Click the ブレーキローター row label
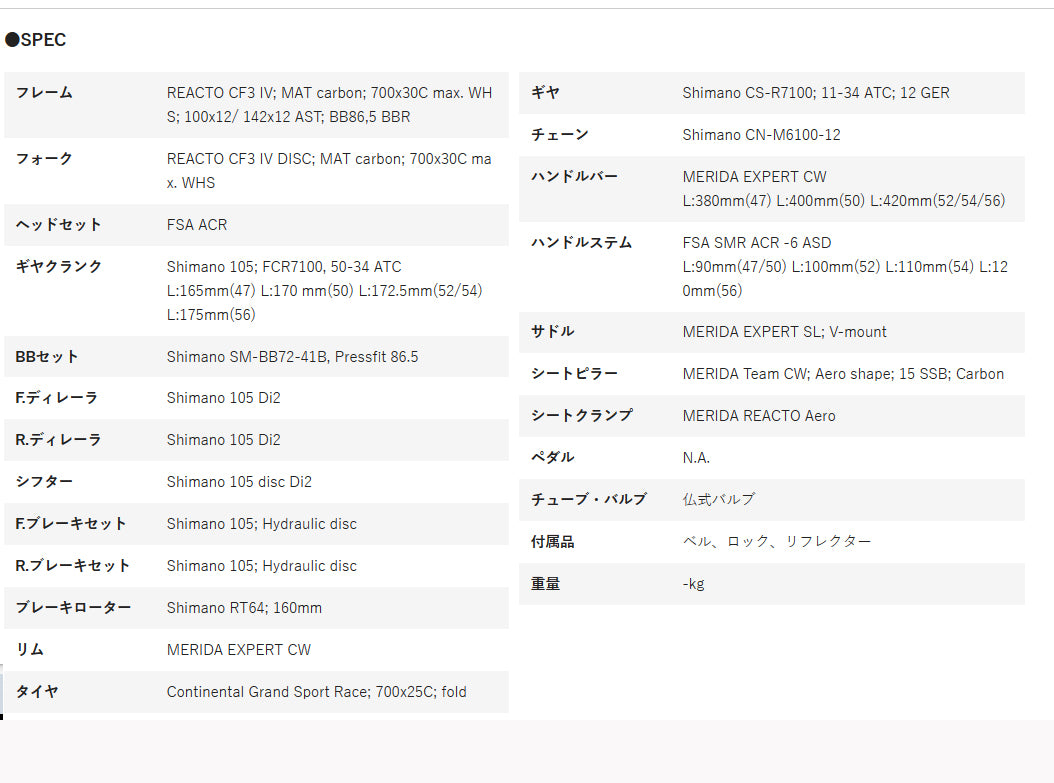 73,608
